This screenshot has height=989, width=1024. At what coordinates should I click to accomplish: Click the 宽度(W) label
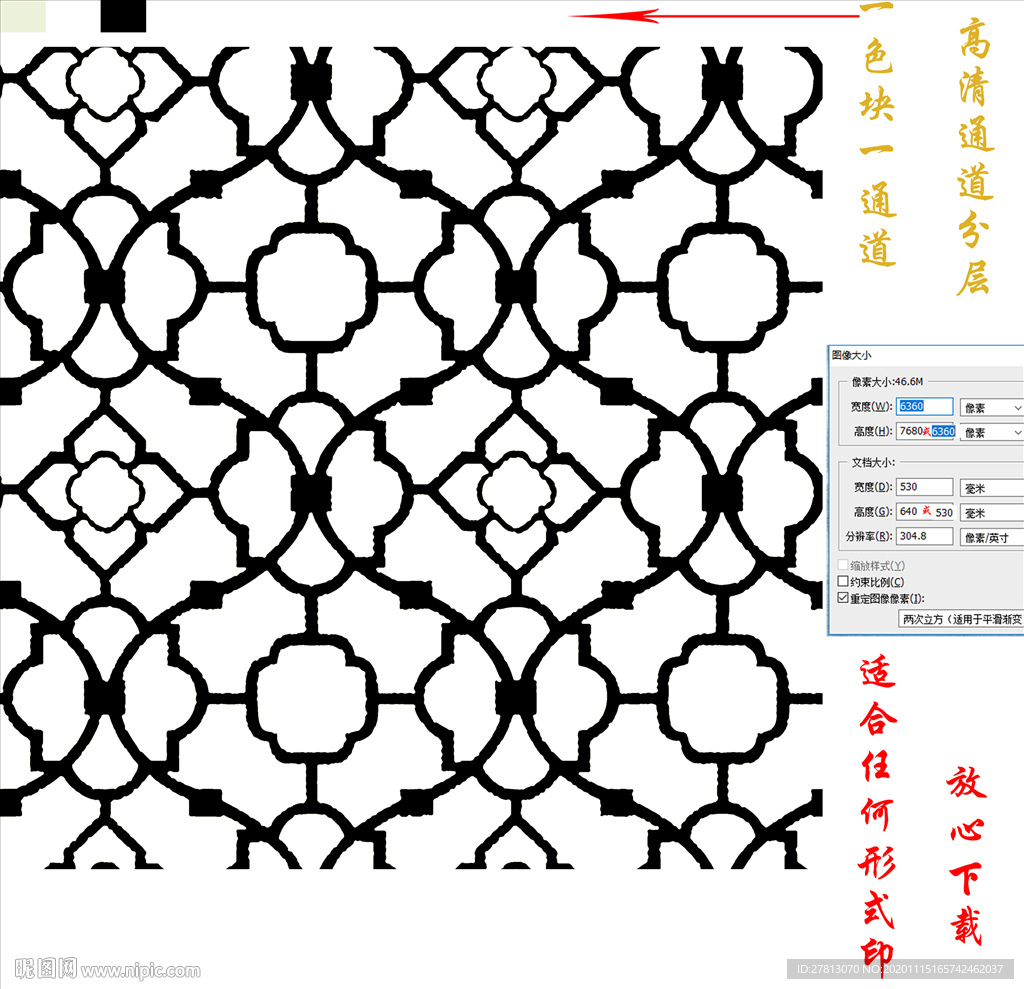[x=871, y=406]
